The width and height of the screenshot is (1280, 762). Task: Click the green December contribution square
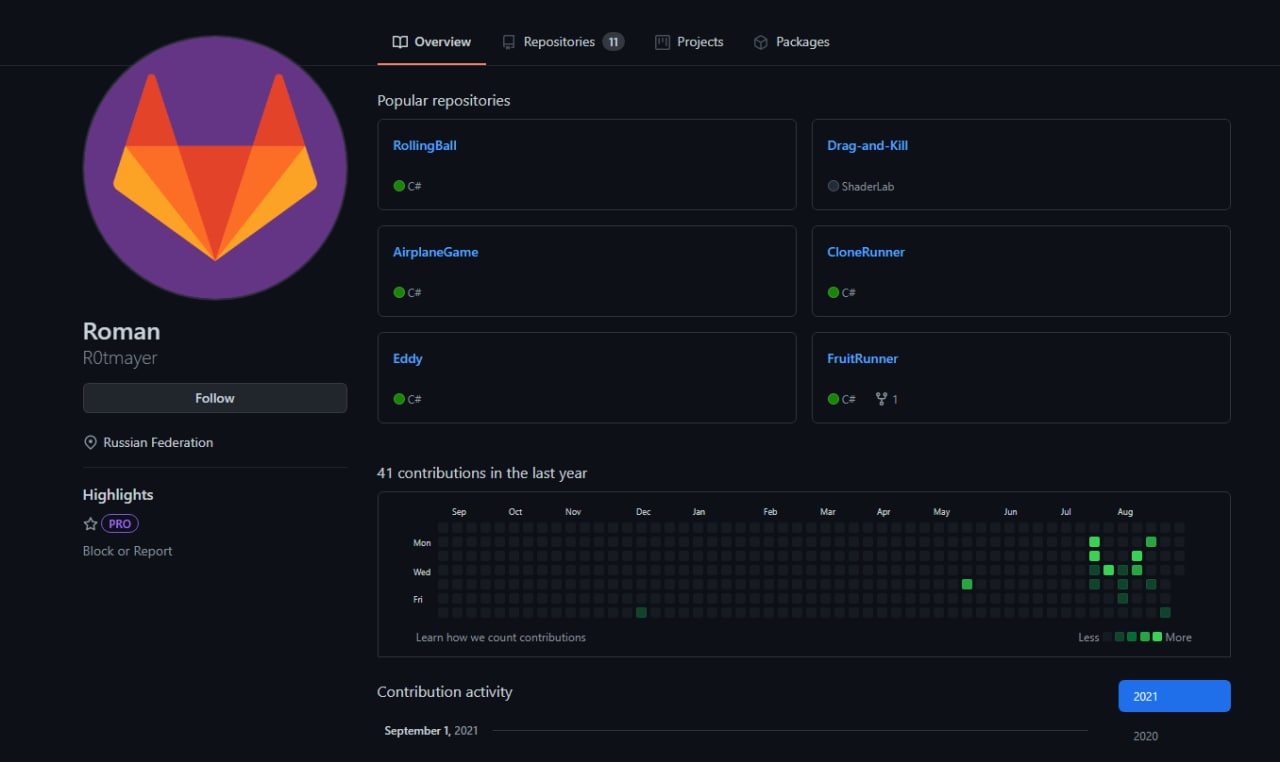tap(641, 612)
